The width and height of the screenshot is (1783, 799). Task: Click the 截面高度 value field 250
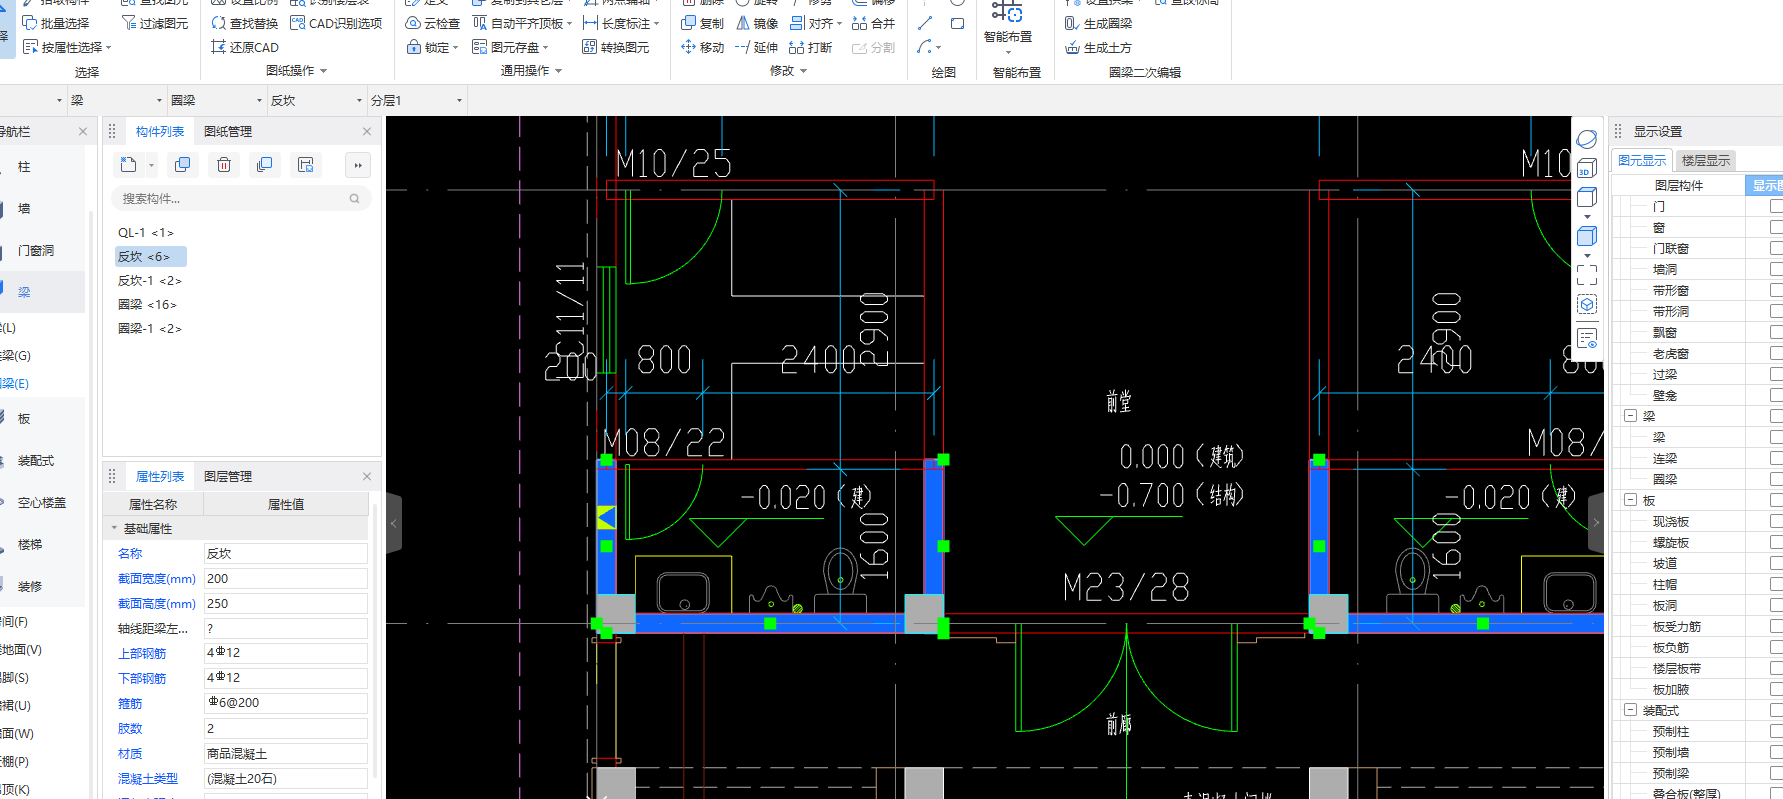click(286, 603)
